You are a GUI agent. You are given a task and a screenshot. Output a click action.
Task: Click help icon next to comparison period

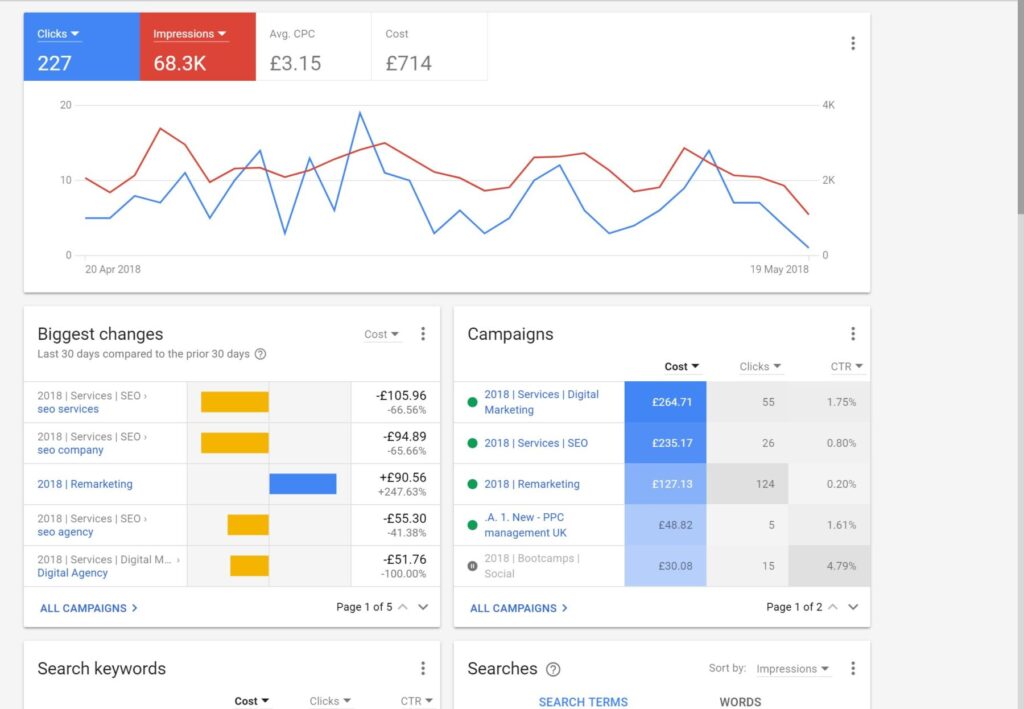[260, 354]
